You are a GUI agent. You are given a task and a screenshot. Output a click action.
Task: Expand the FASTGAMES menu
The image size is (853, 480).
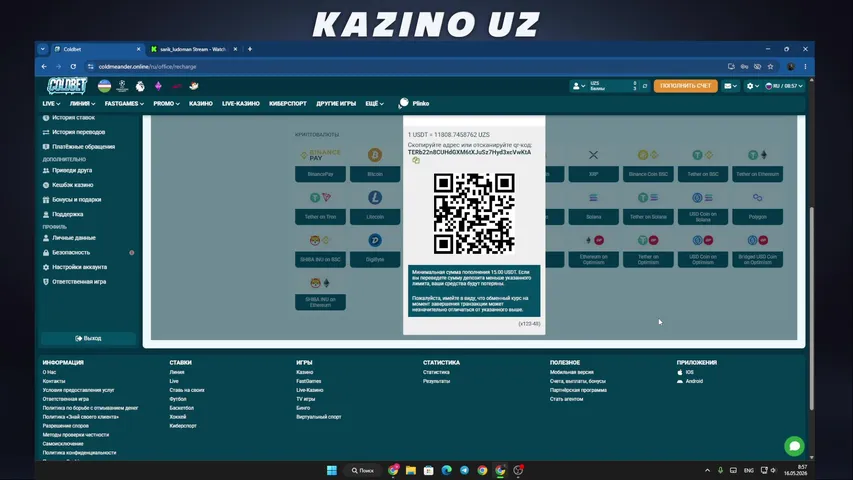[x=124, y=103]
